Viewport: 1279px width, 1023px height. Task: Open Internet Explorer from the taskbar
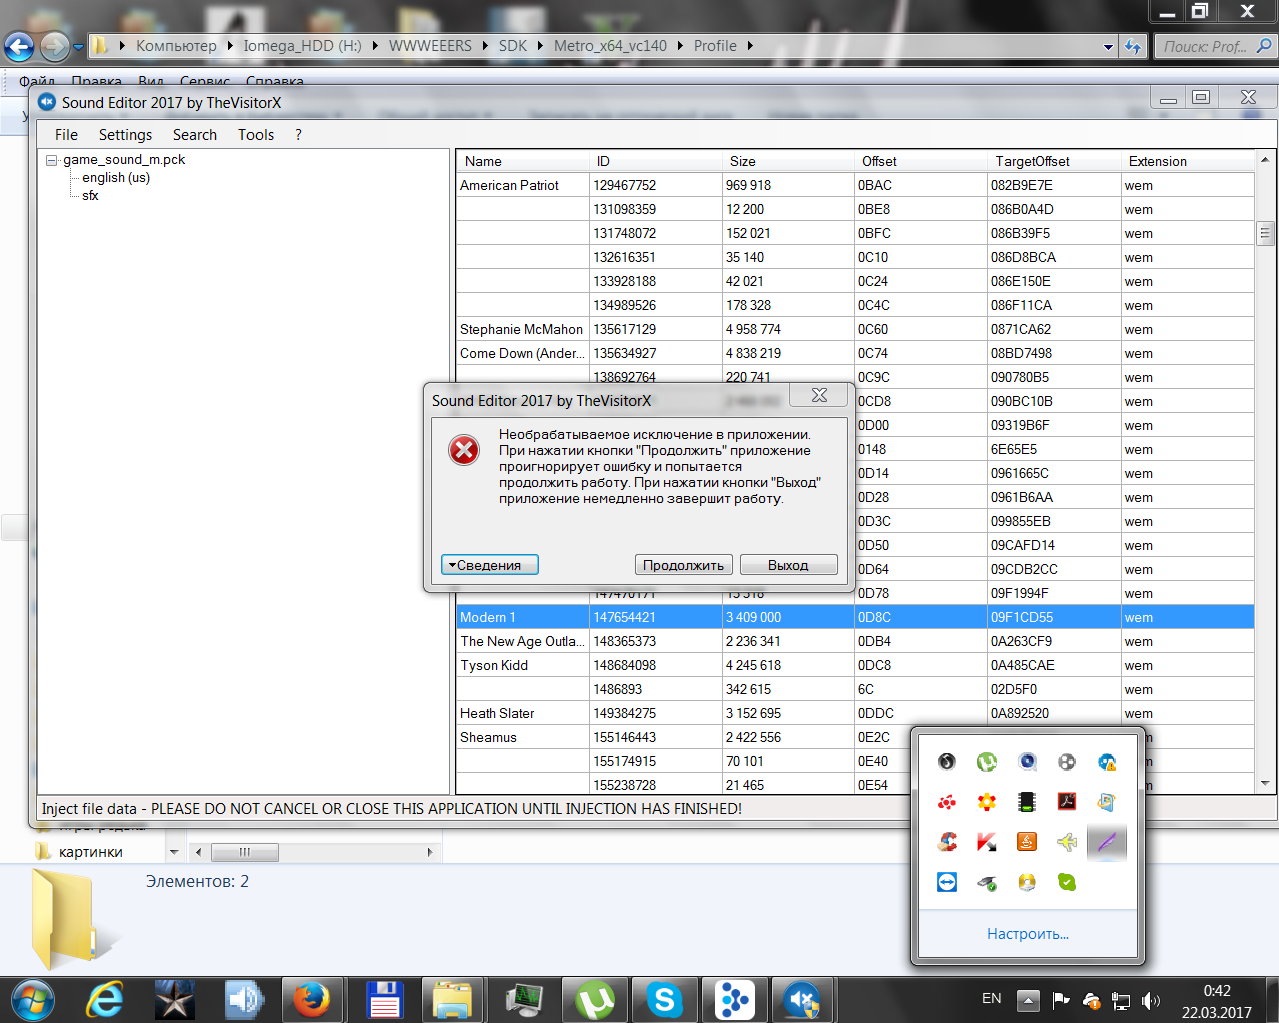[104, 999]
